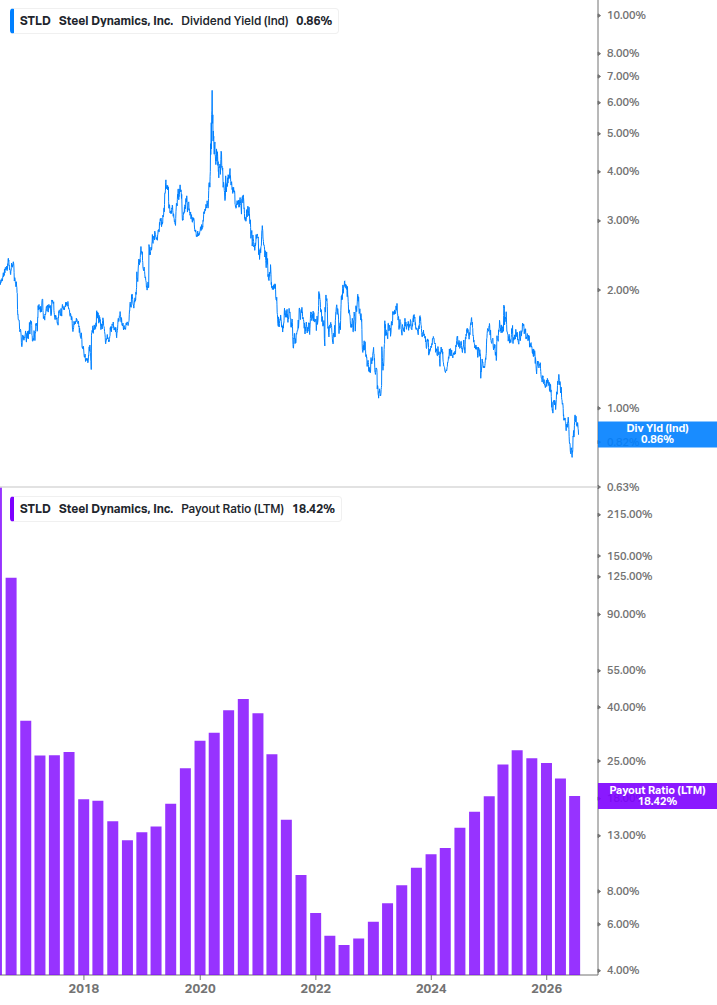
Task: Click the purple color marker beside Payout Ratio legend
Action: click(12, 509)
